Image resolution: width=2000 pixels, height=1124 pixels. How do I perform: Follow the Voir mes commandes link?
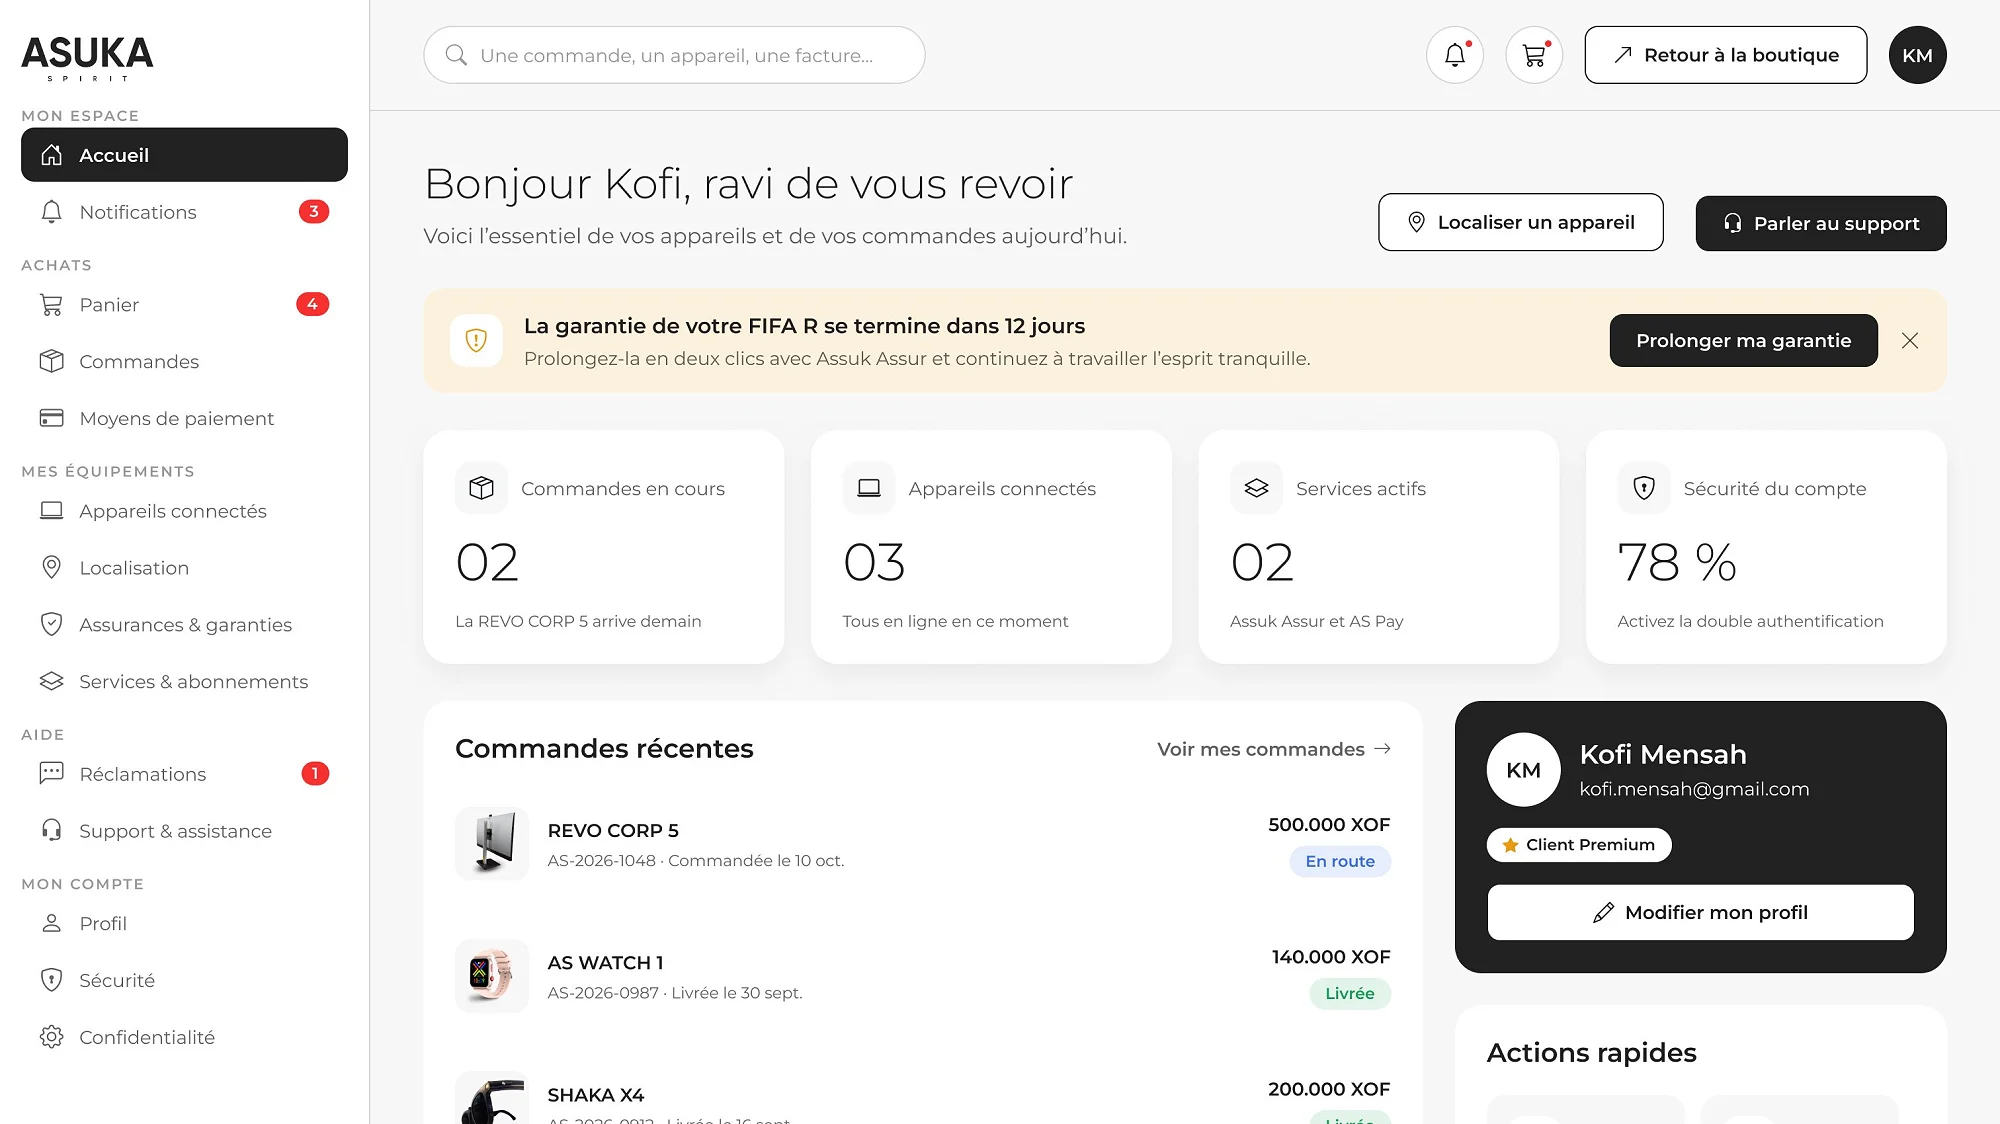pyautogui.click(x=1274, y=749)
